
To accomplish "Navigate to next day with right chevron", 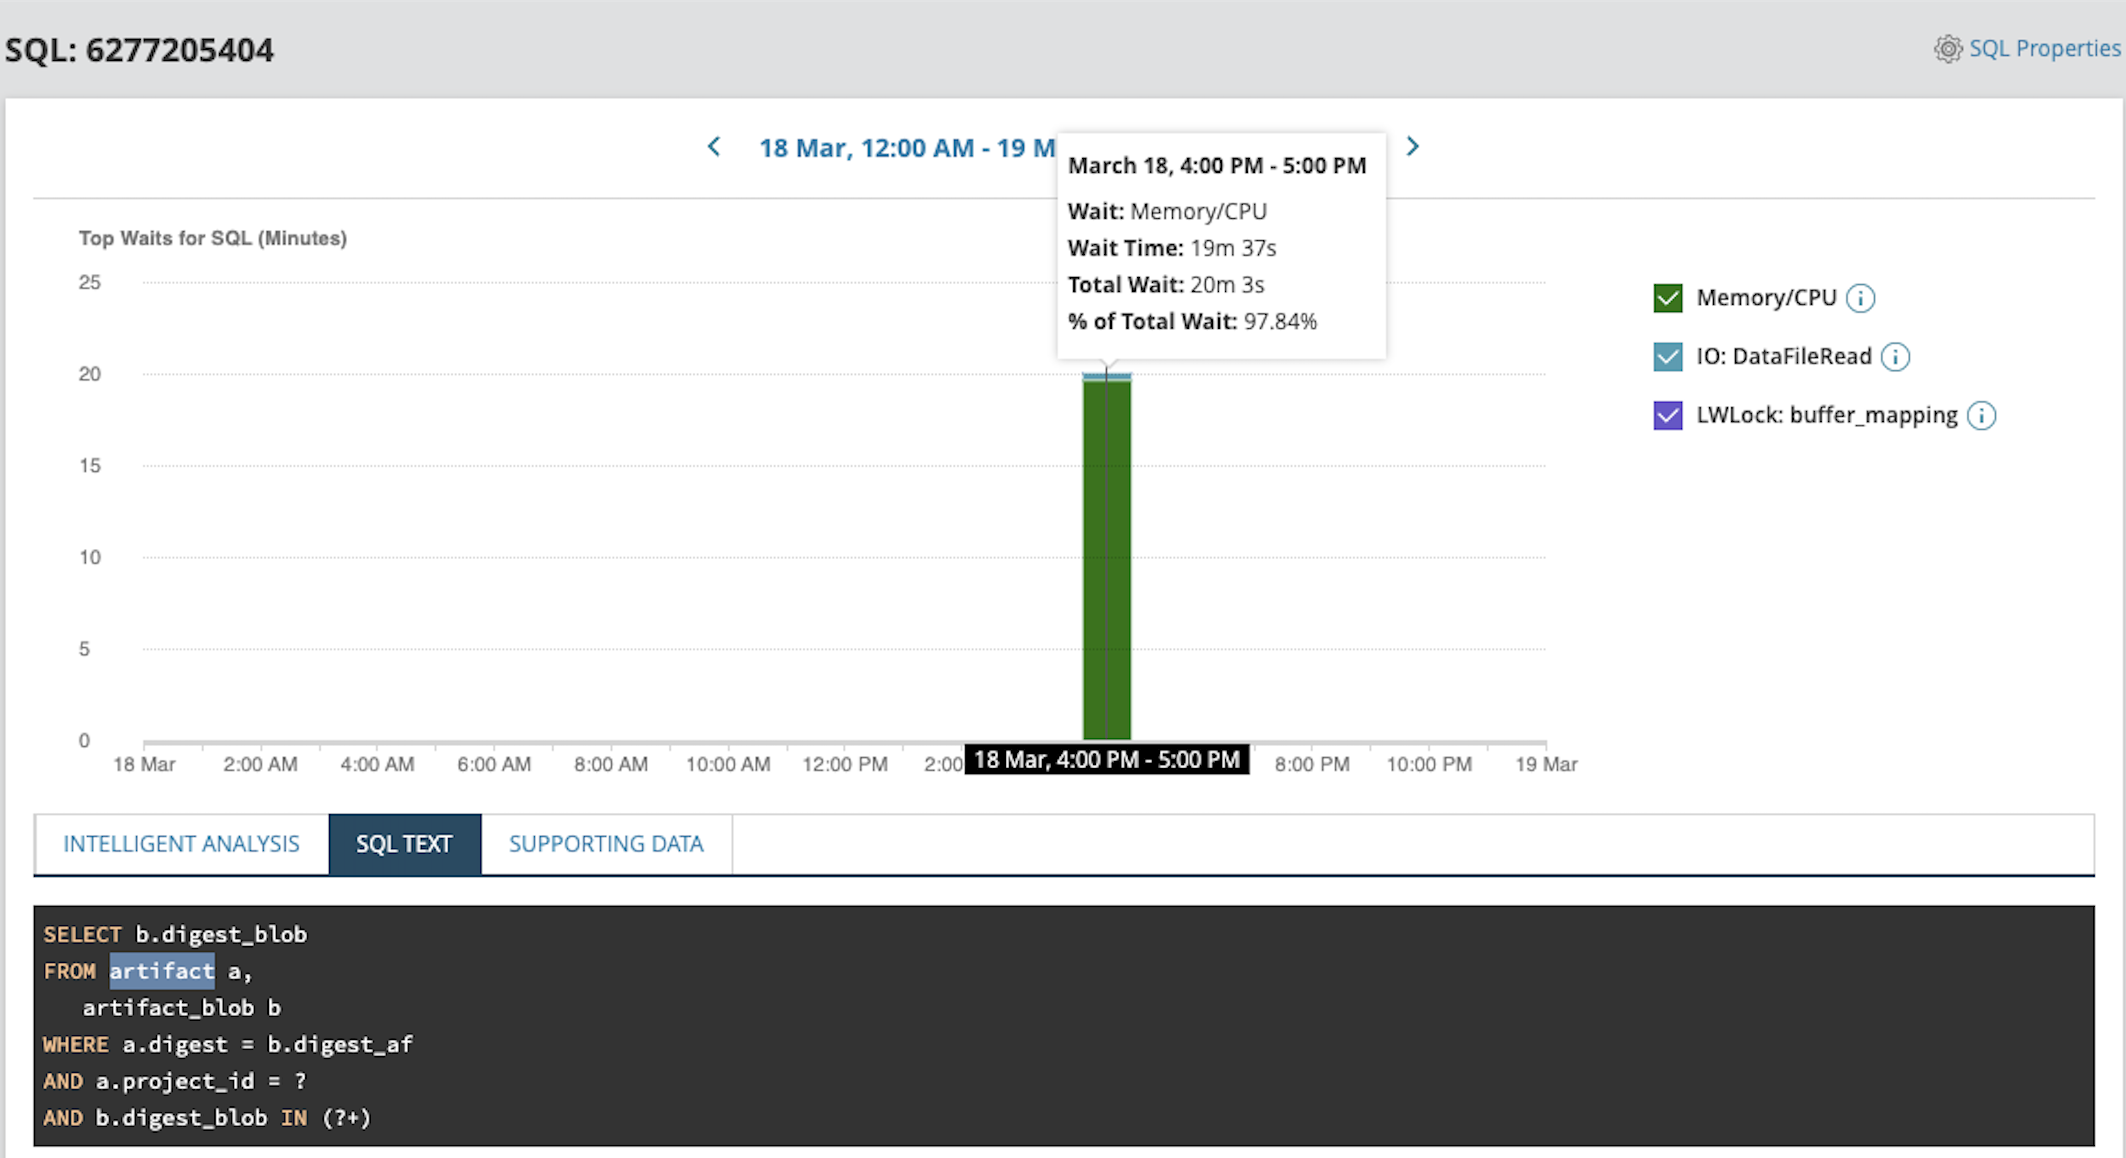I will 1412,146.
